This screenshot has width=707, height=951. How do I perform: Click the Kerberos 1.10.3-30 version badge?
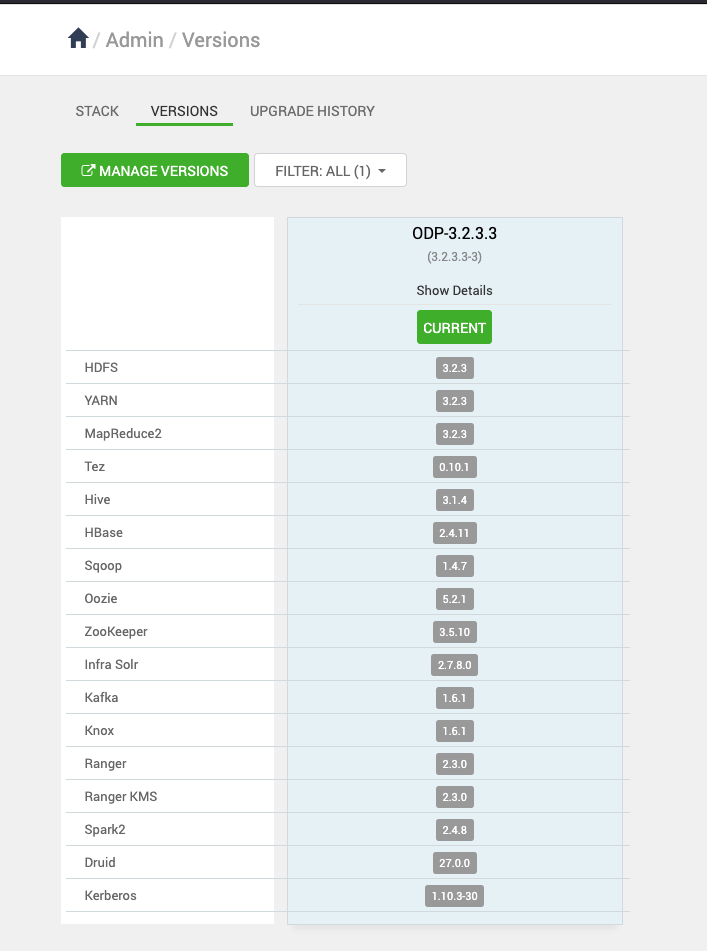point(454,896)
